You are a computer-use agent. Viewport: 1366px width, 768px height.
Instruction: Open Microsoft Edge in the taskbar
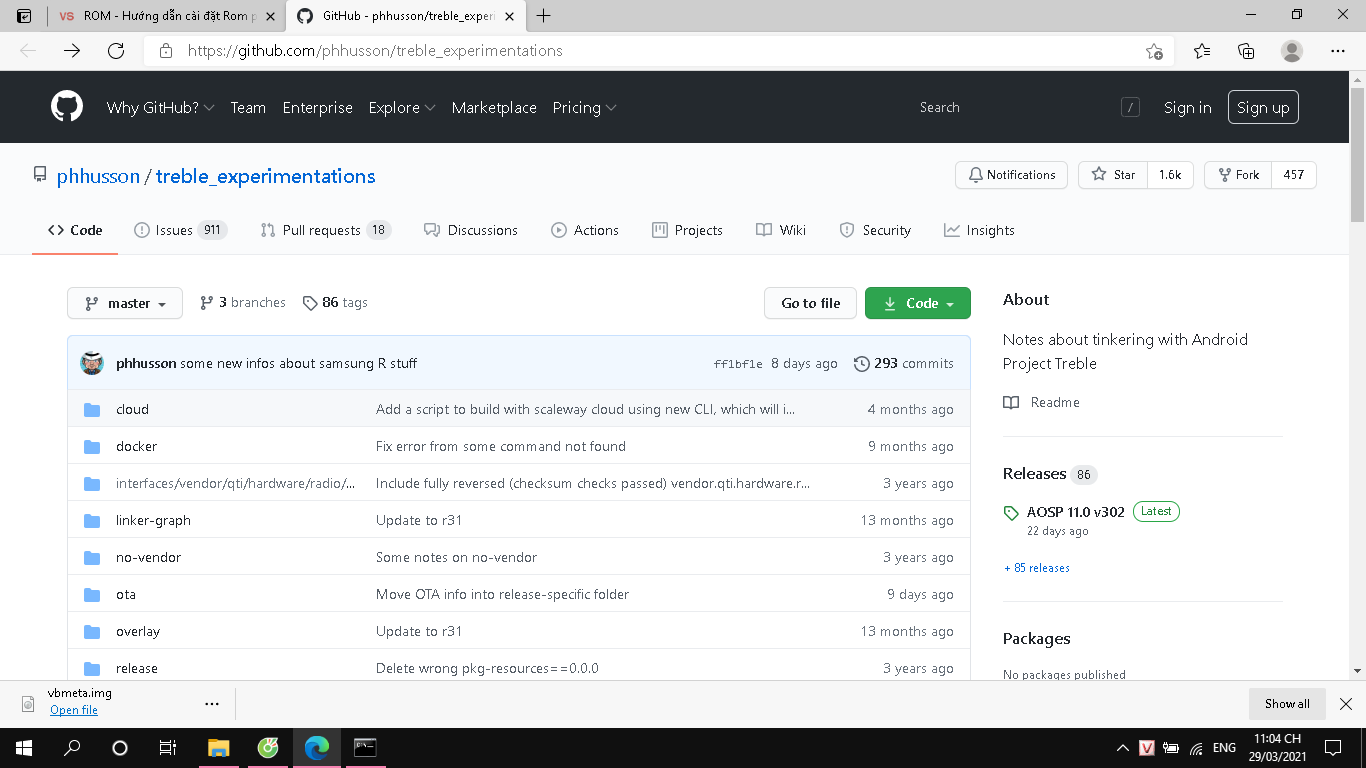coord(317,748)
